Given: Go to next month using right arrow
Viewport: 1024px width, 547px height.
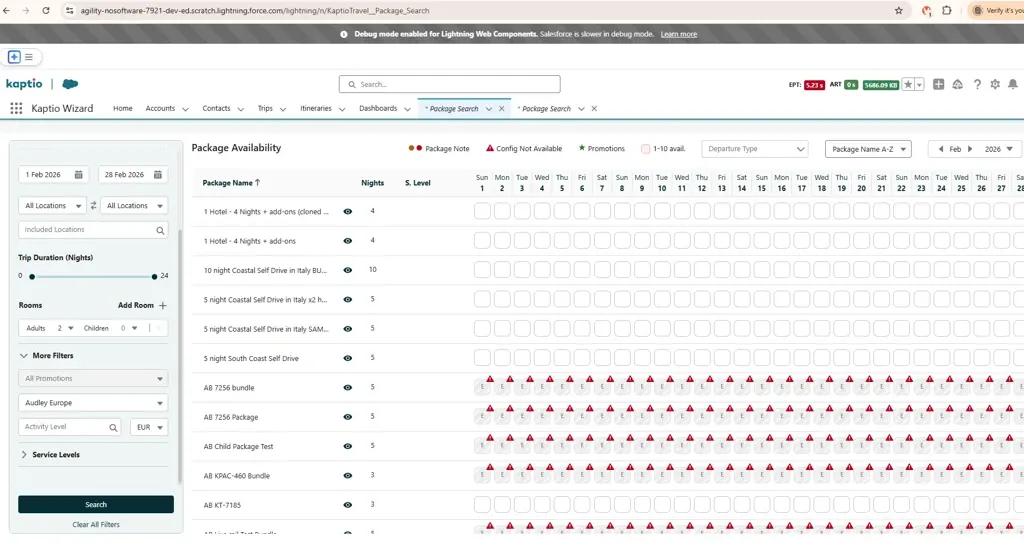Looking at the screenshot, I should (969, 149).
